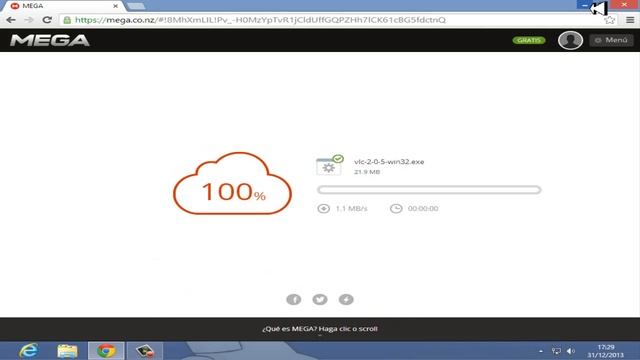Click the 21.9 MB file size

point(367,172)
